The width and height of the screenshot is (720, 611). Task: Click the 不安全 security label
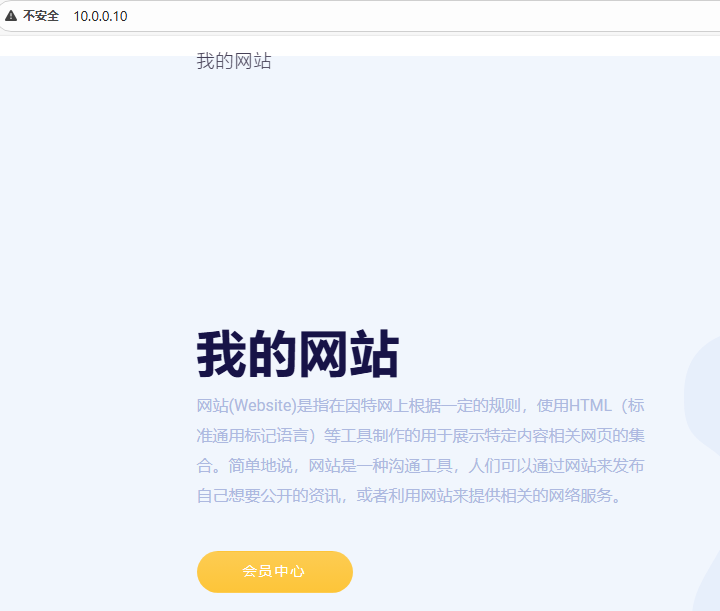(x=41, y=16)
